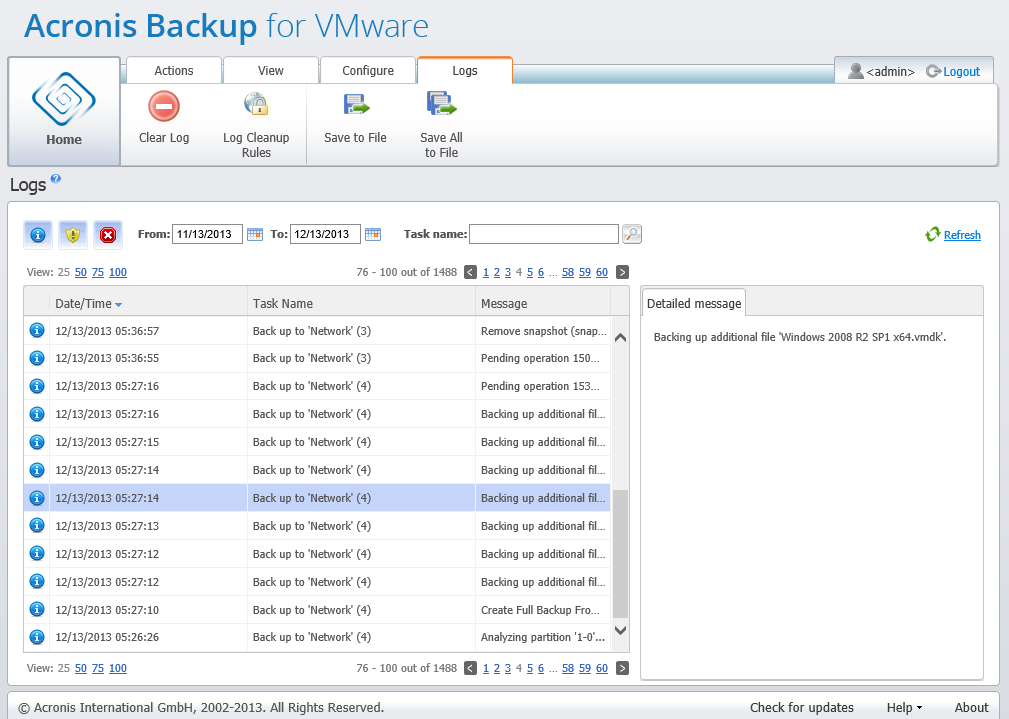1009x719 pixels.
Task: Click the admin user icon
Action: (x=855, y=71)
